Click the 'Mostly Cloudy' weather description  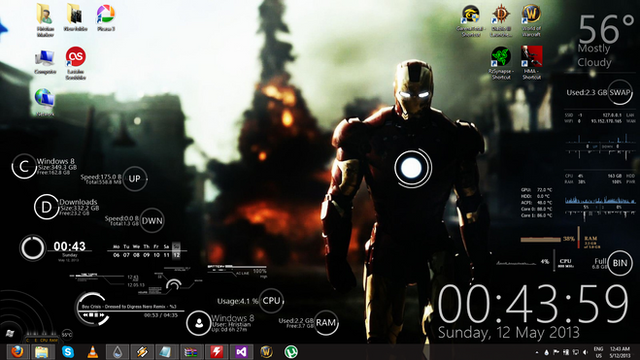coord(594,56)
